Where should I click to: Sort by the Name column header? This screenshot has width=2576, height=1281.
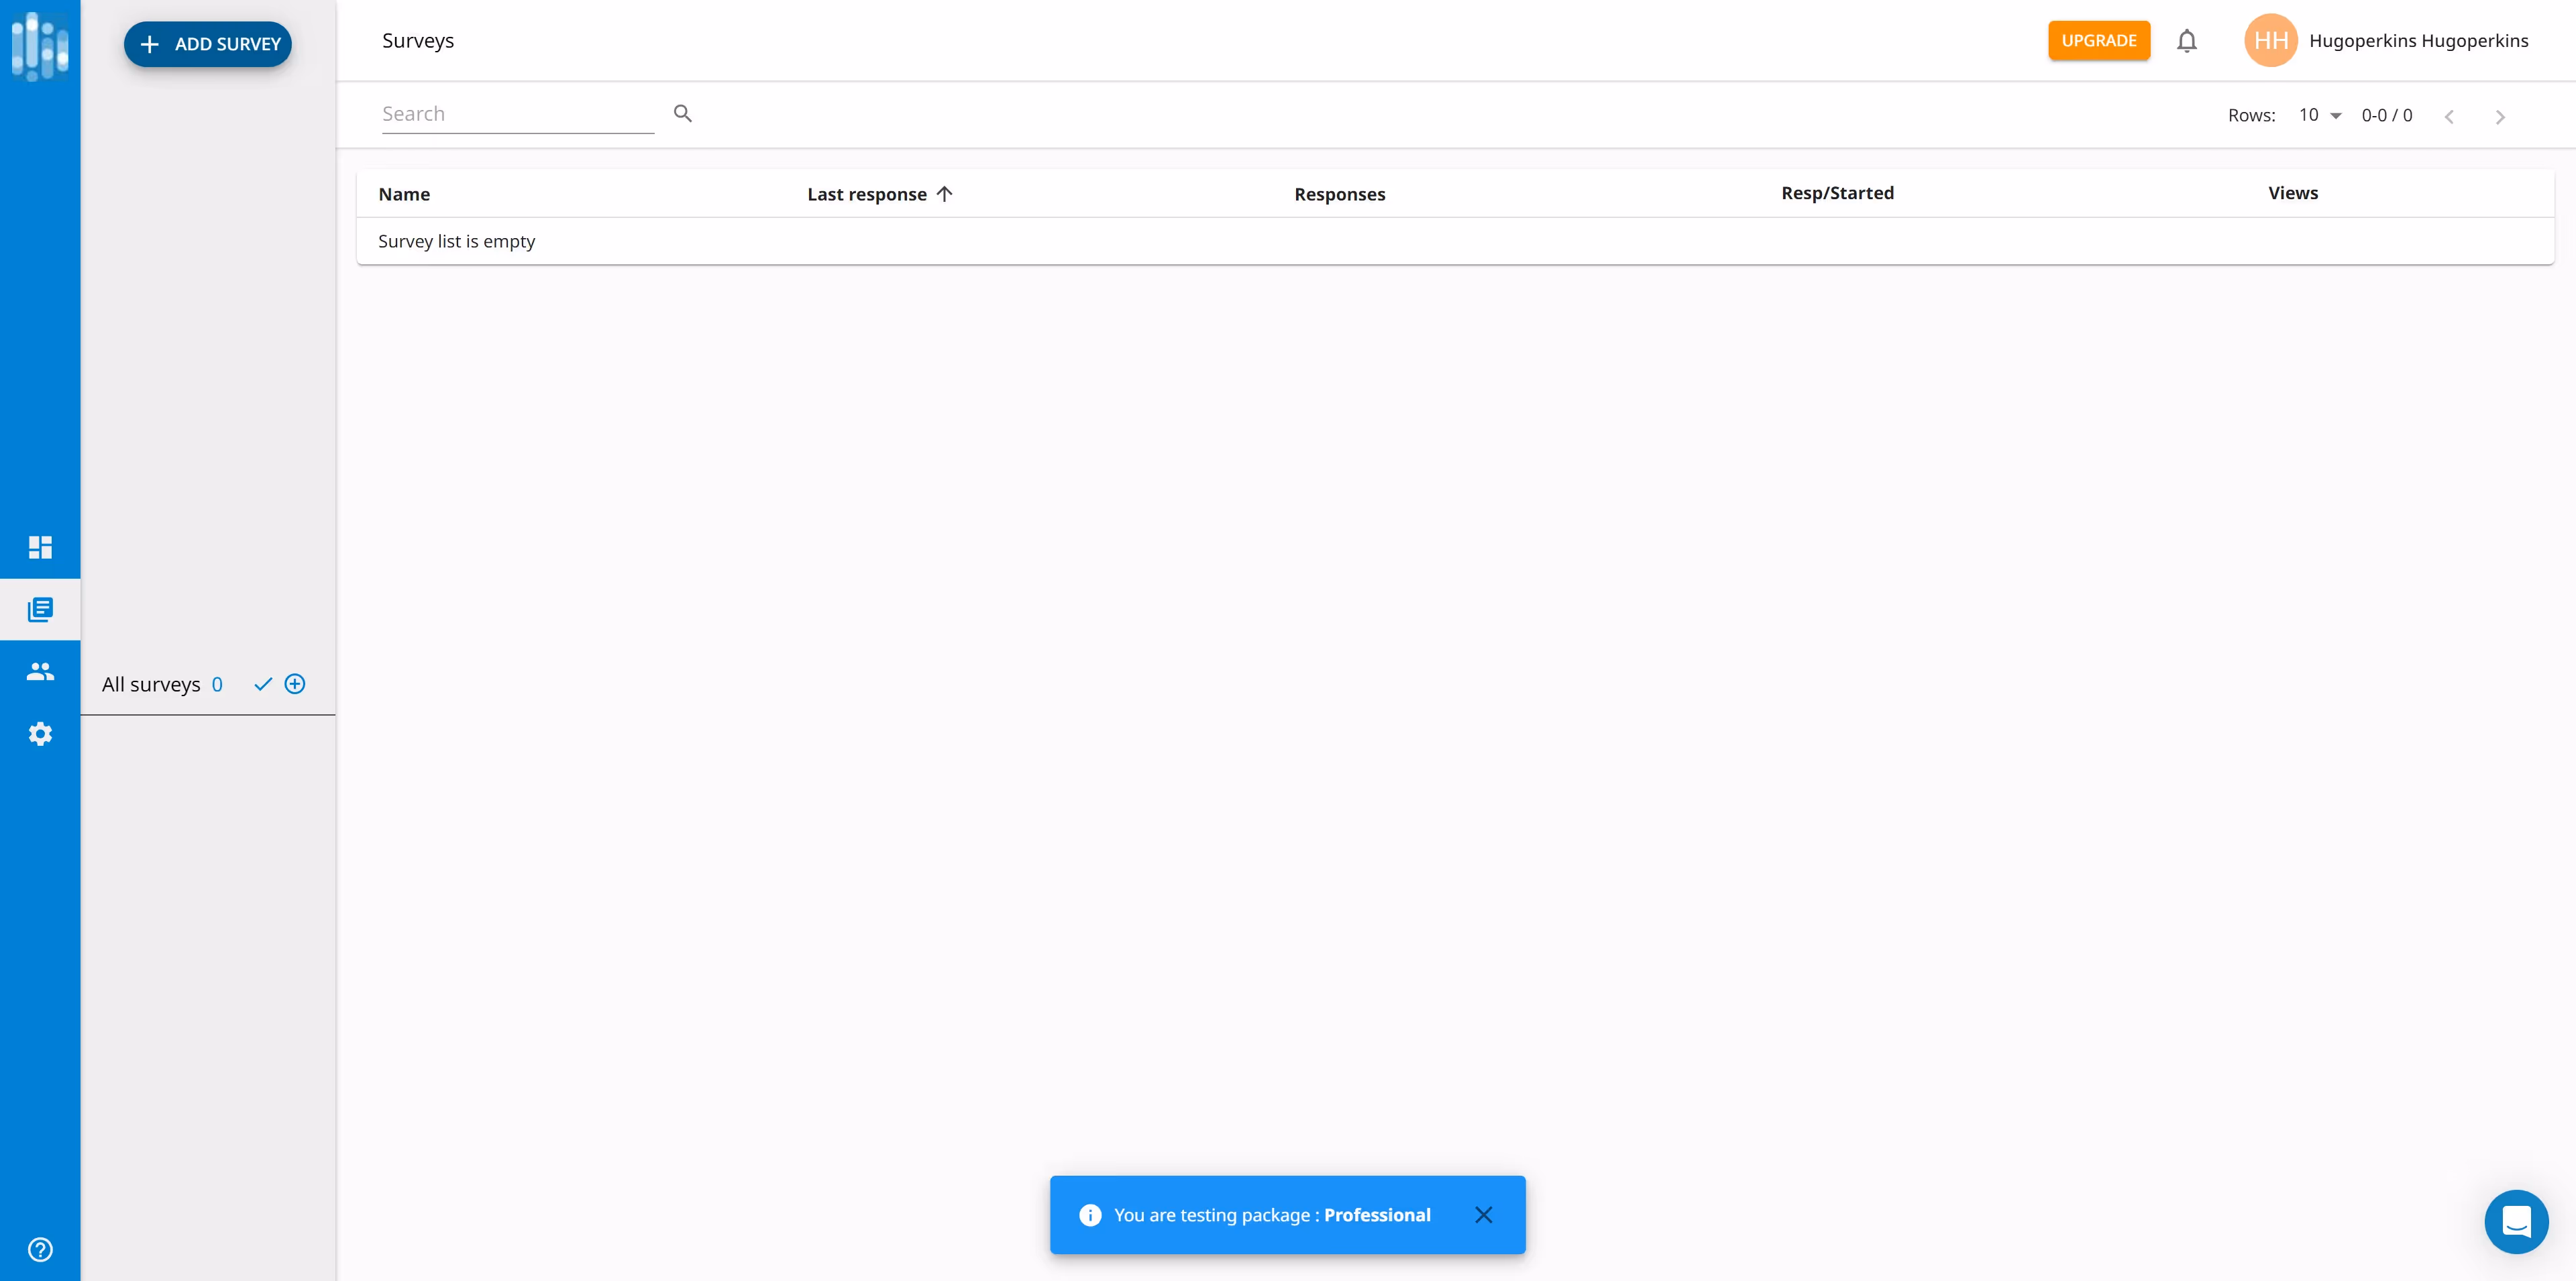404,194
